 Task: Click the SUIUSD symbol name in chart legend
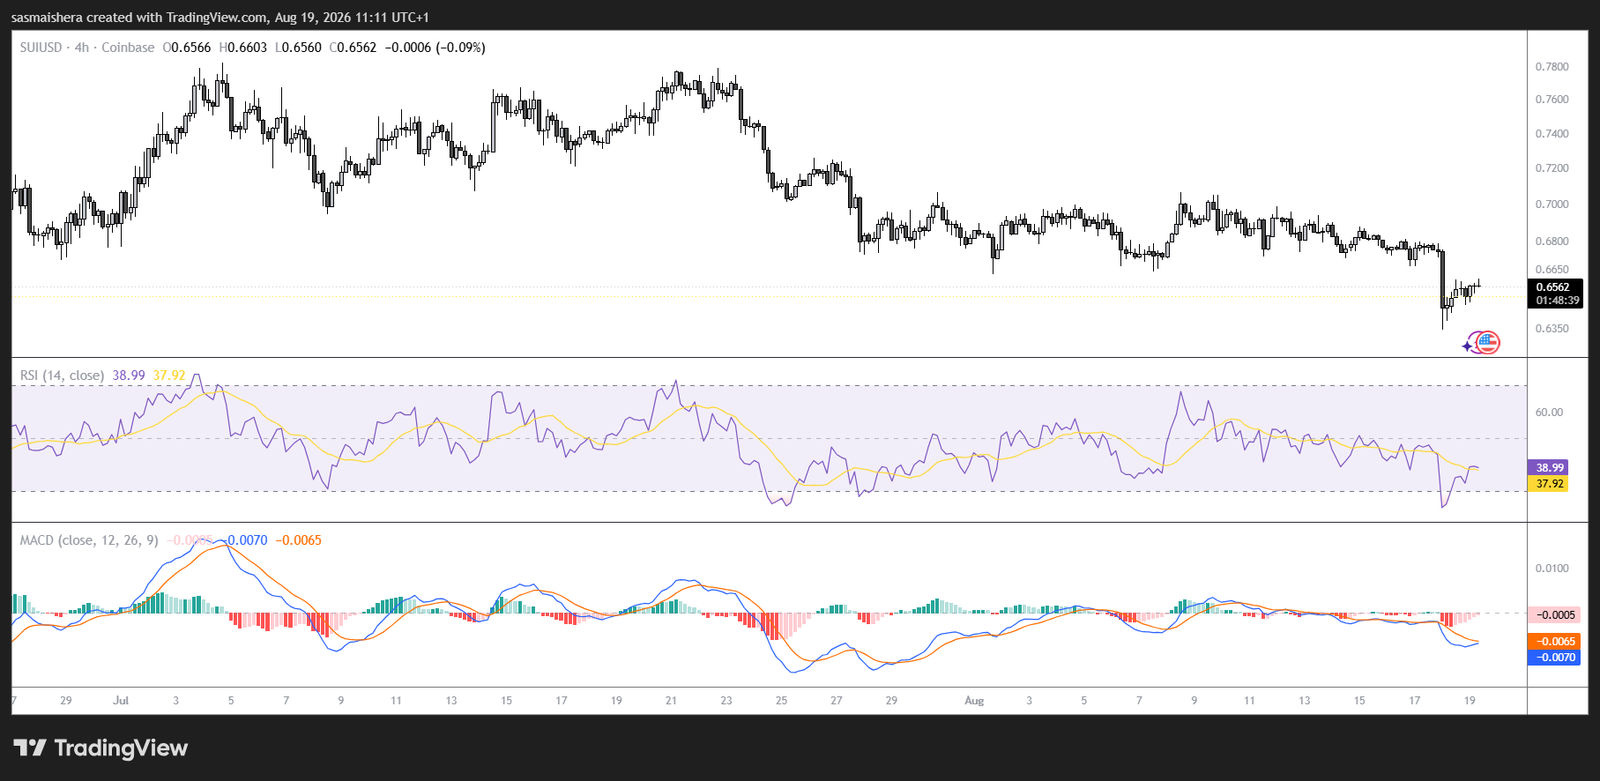click(x=41, y=47)
